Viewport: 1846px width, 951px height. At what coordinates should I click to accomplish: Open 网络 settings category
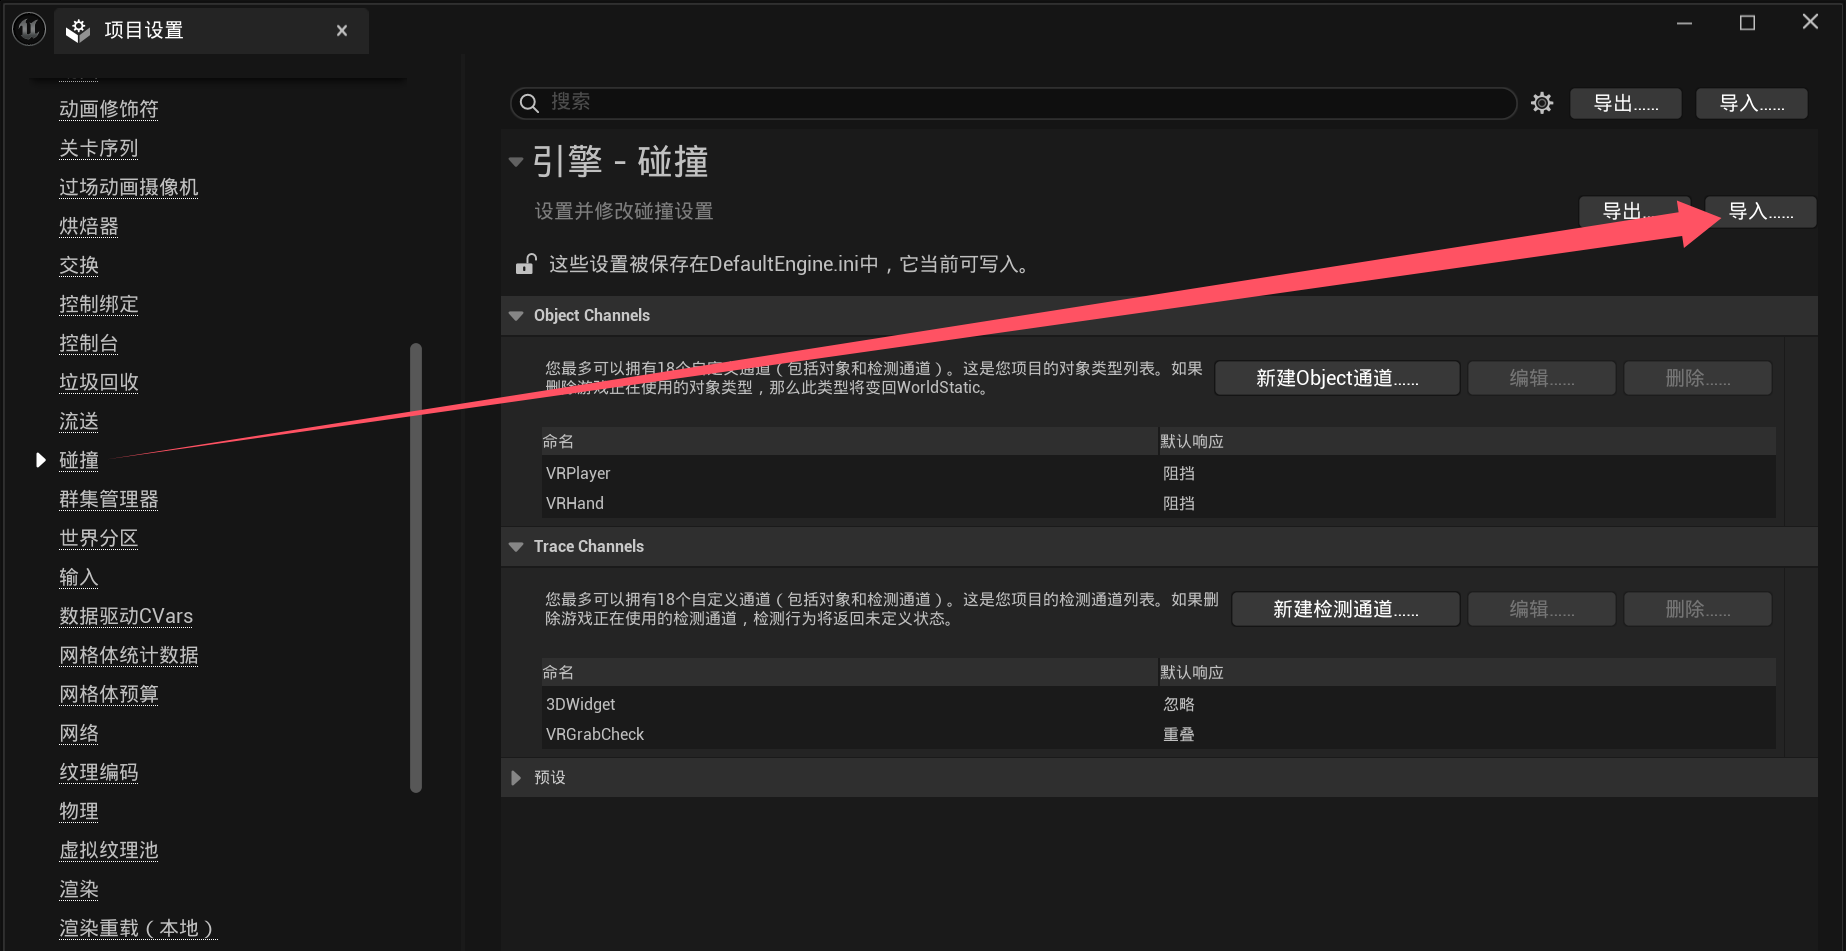[79, 733]
